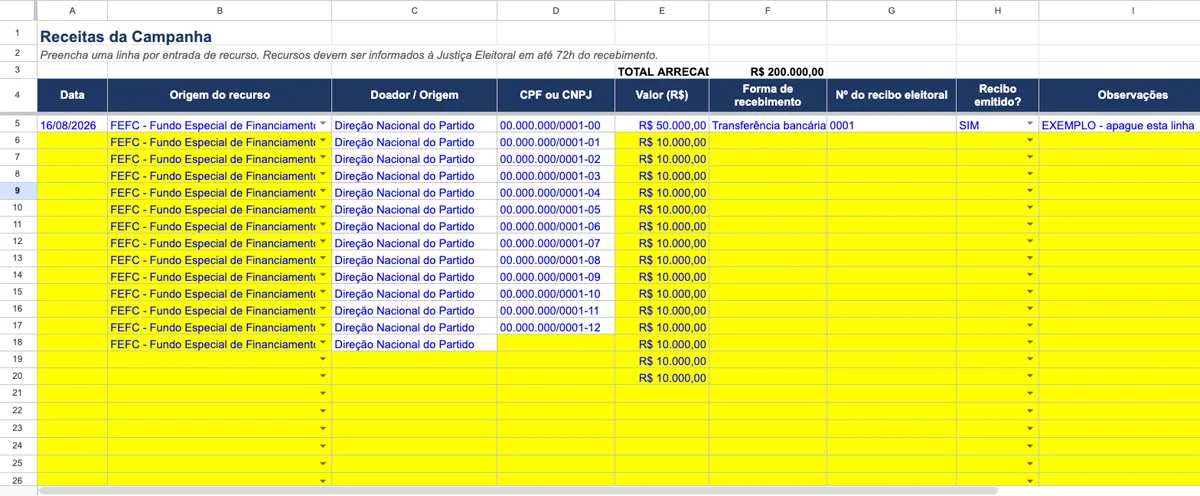The image size is (1200, 496).
Task: Select the empty Data cell in row 6
Action: coord(72,142)
